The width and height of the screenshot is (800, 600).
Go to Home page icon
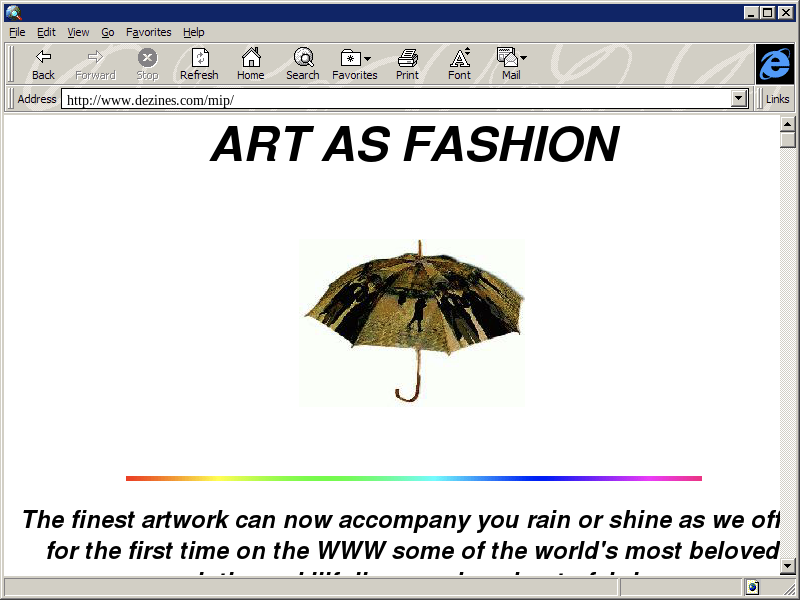click(251, 58)
